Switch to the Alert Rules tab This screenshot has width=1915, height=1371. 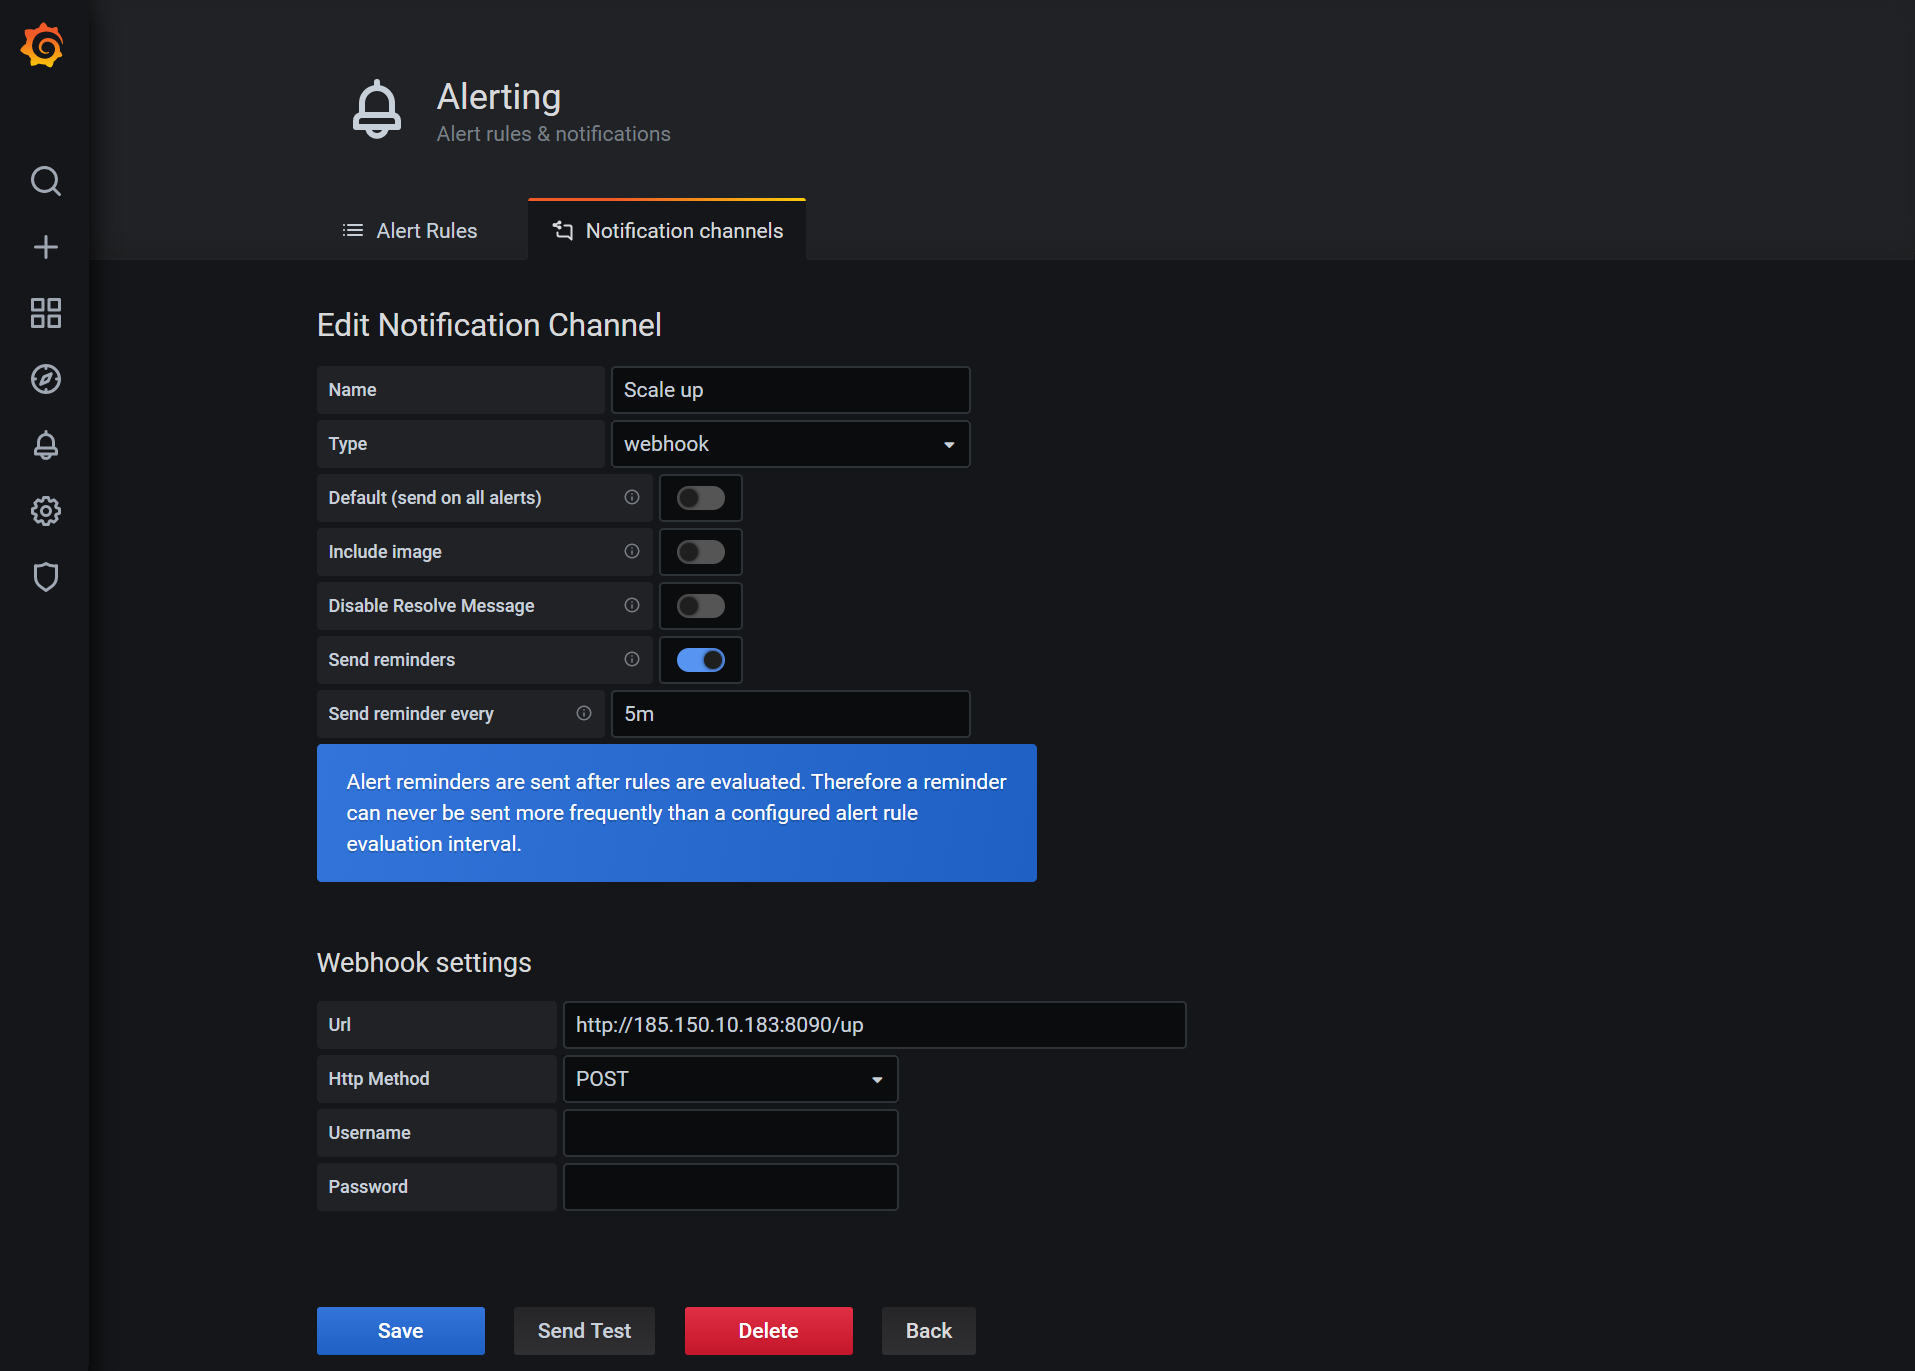(x=410, y=231)
